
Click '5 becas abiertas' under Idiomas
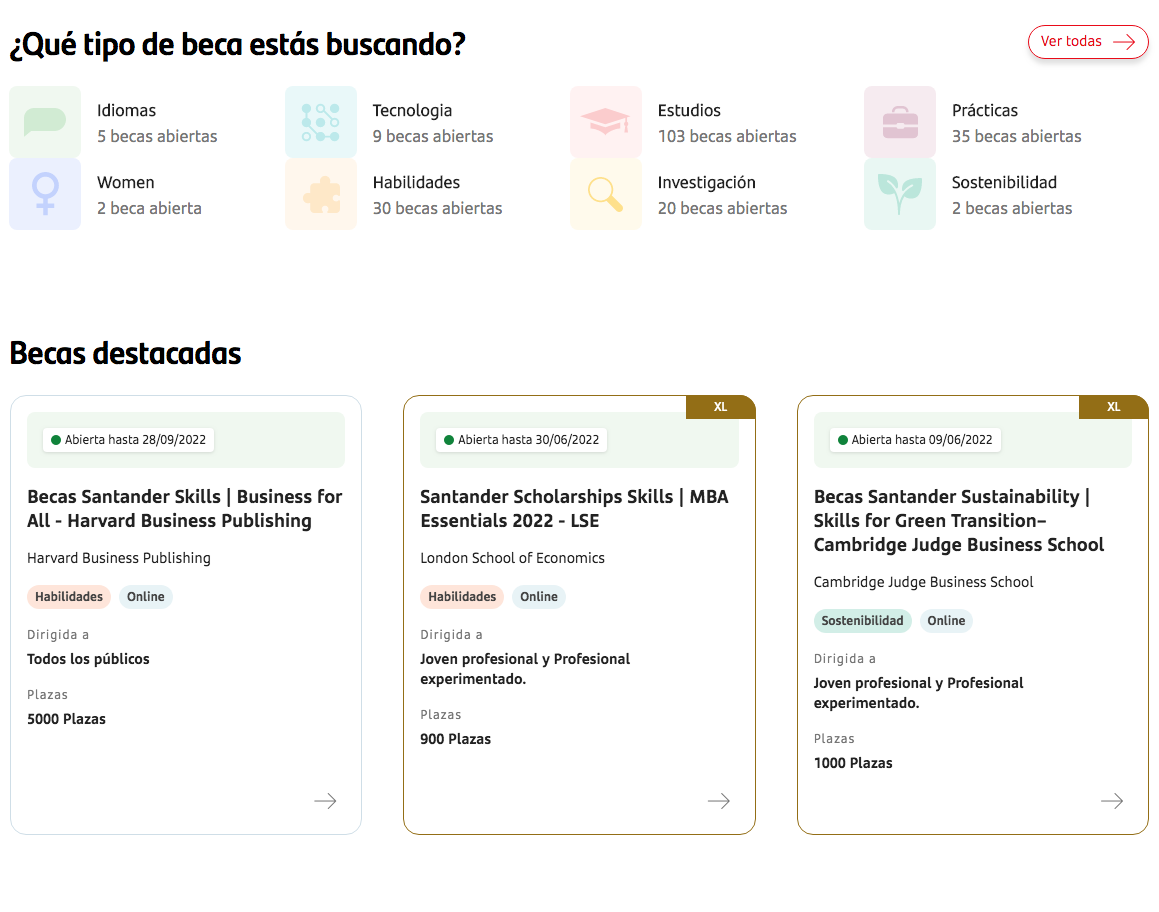click(x=157, y=136)
